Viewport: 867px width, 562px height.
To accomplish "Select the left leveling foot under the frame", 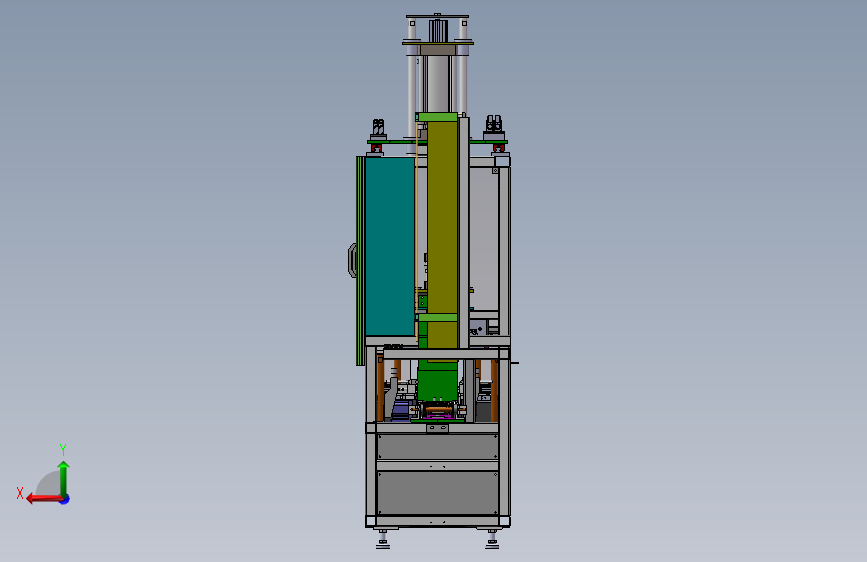I will (383, 539).
